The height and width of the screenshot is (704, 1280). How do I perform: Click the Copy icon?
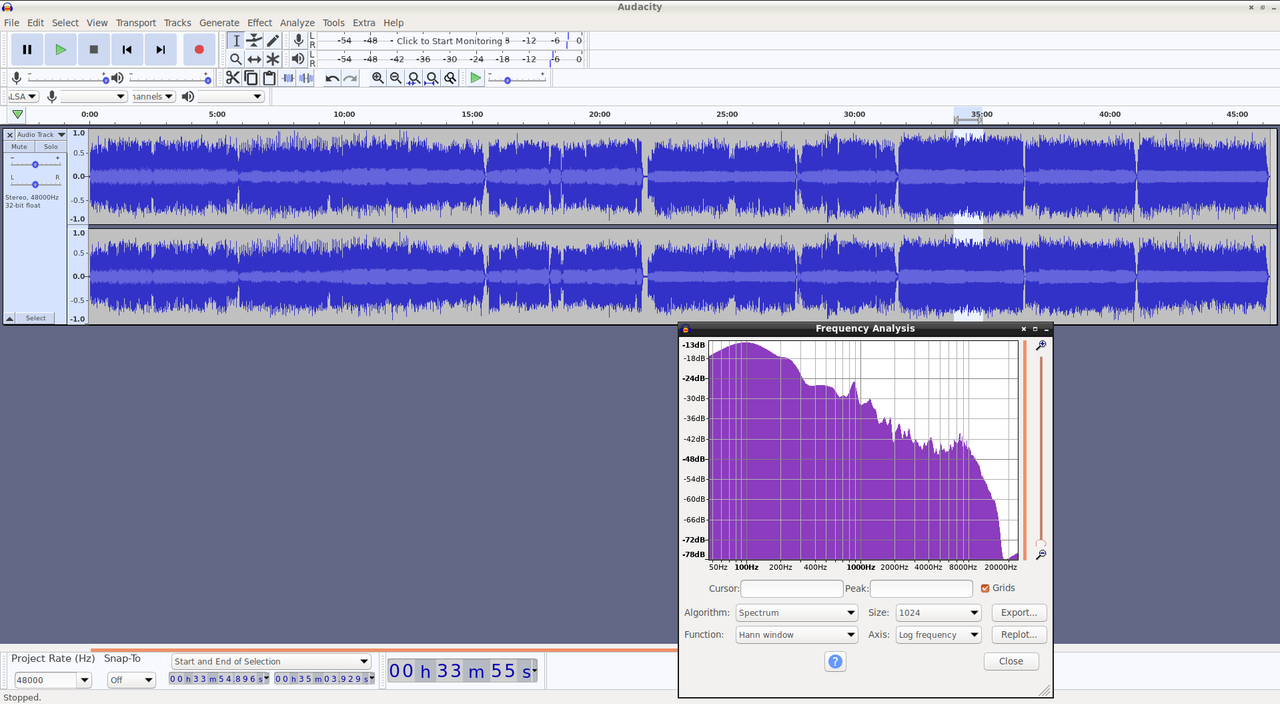[x=251, y=78]
